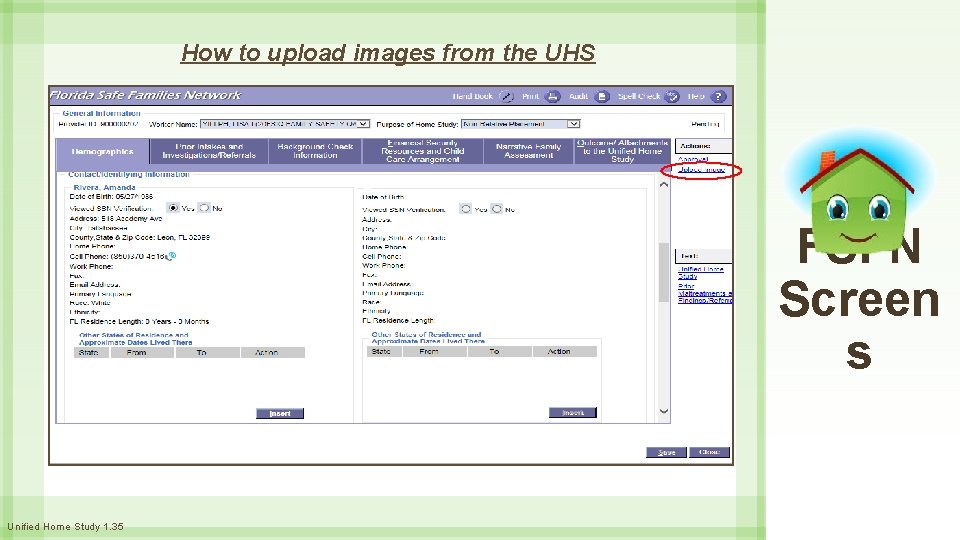Click the scroll up arrow
This screenshot has height=540, width=960.
click(664, 184)
